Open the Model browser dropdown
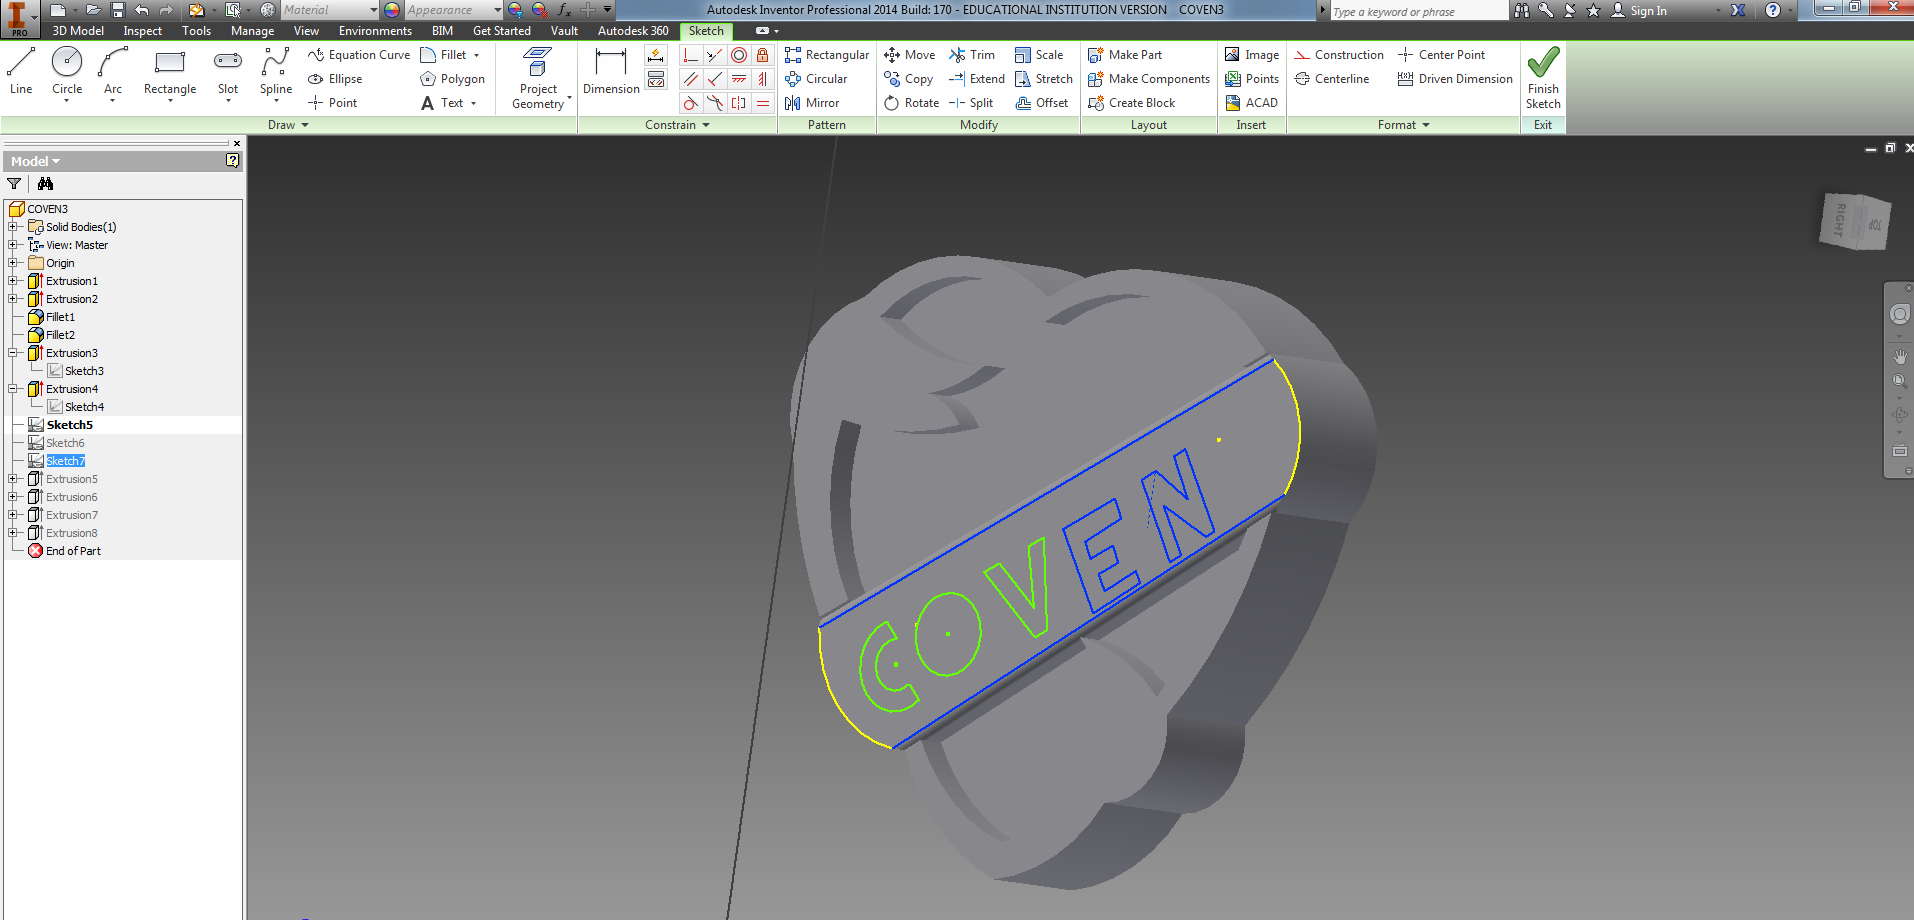The image size is (1914, 920). 35,161
